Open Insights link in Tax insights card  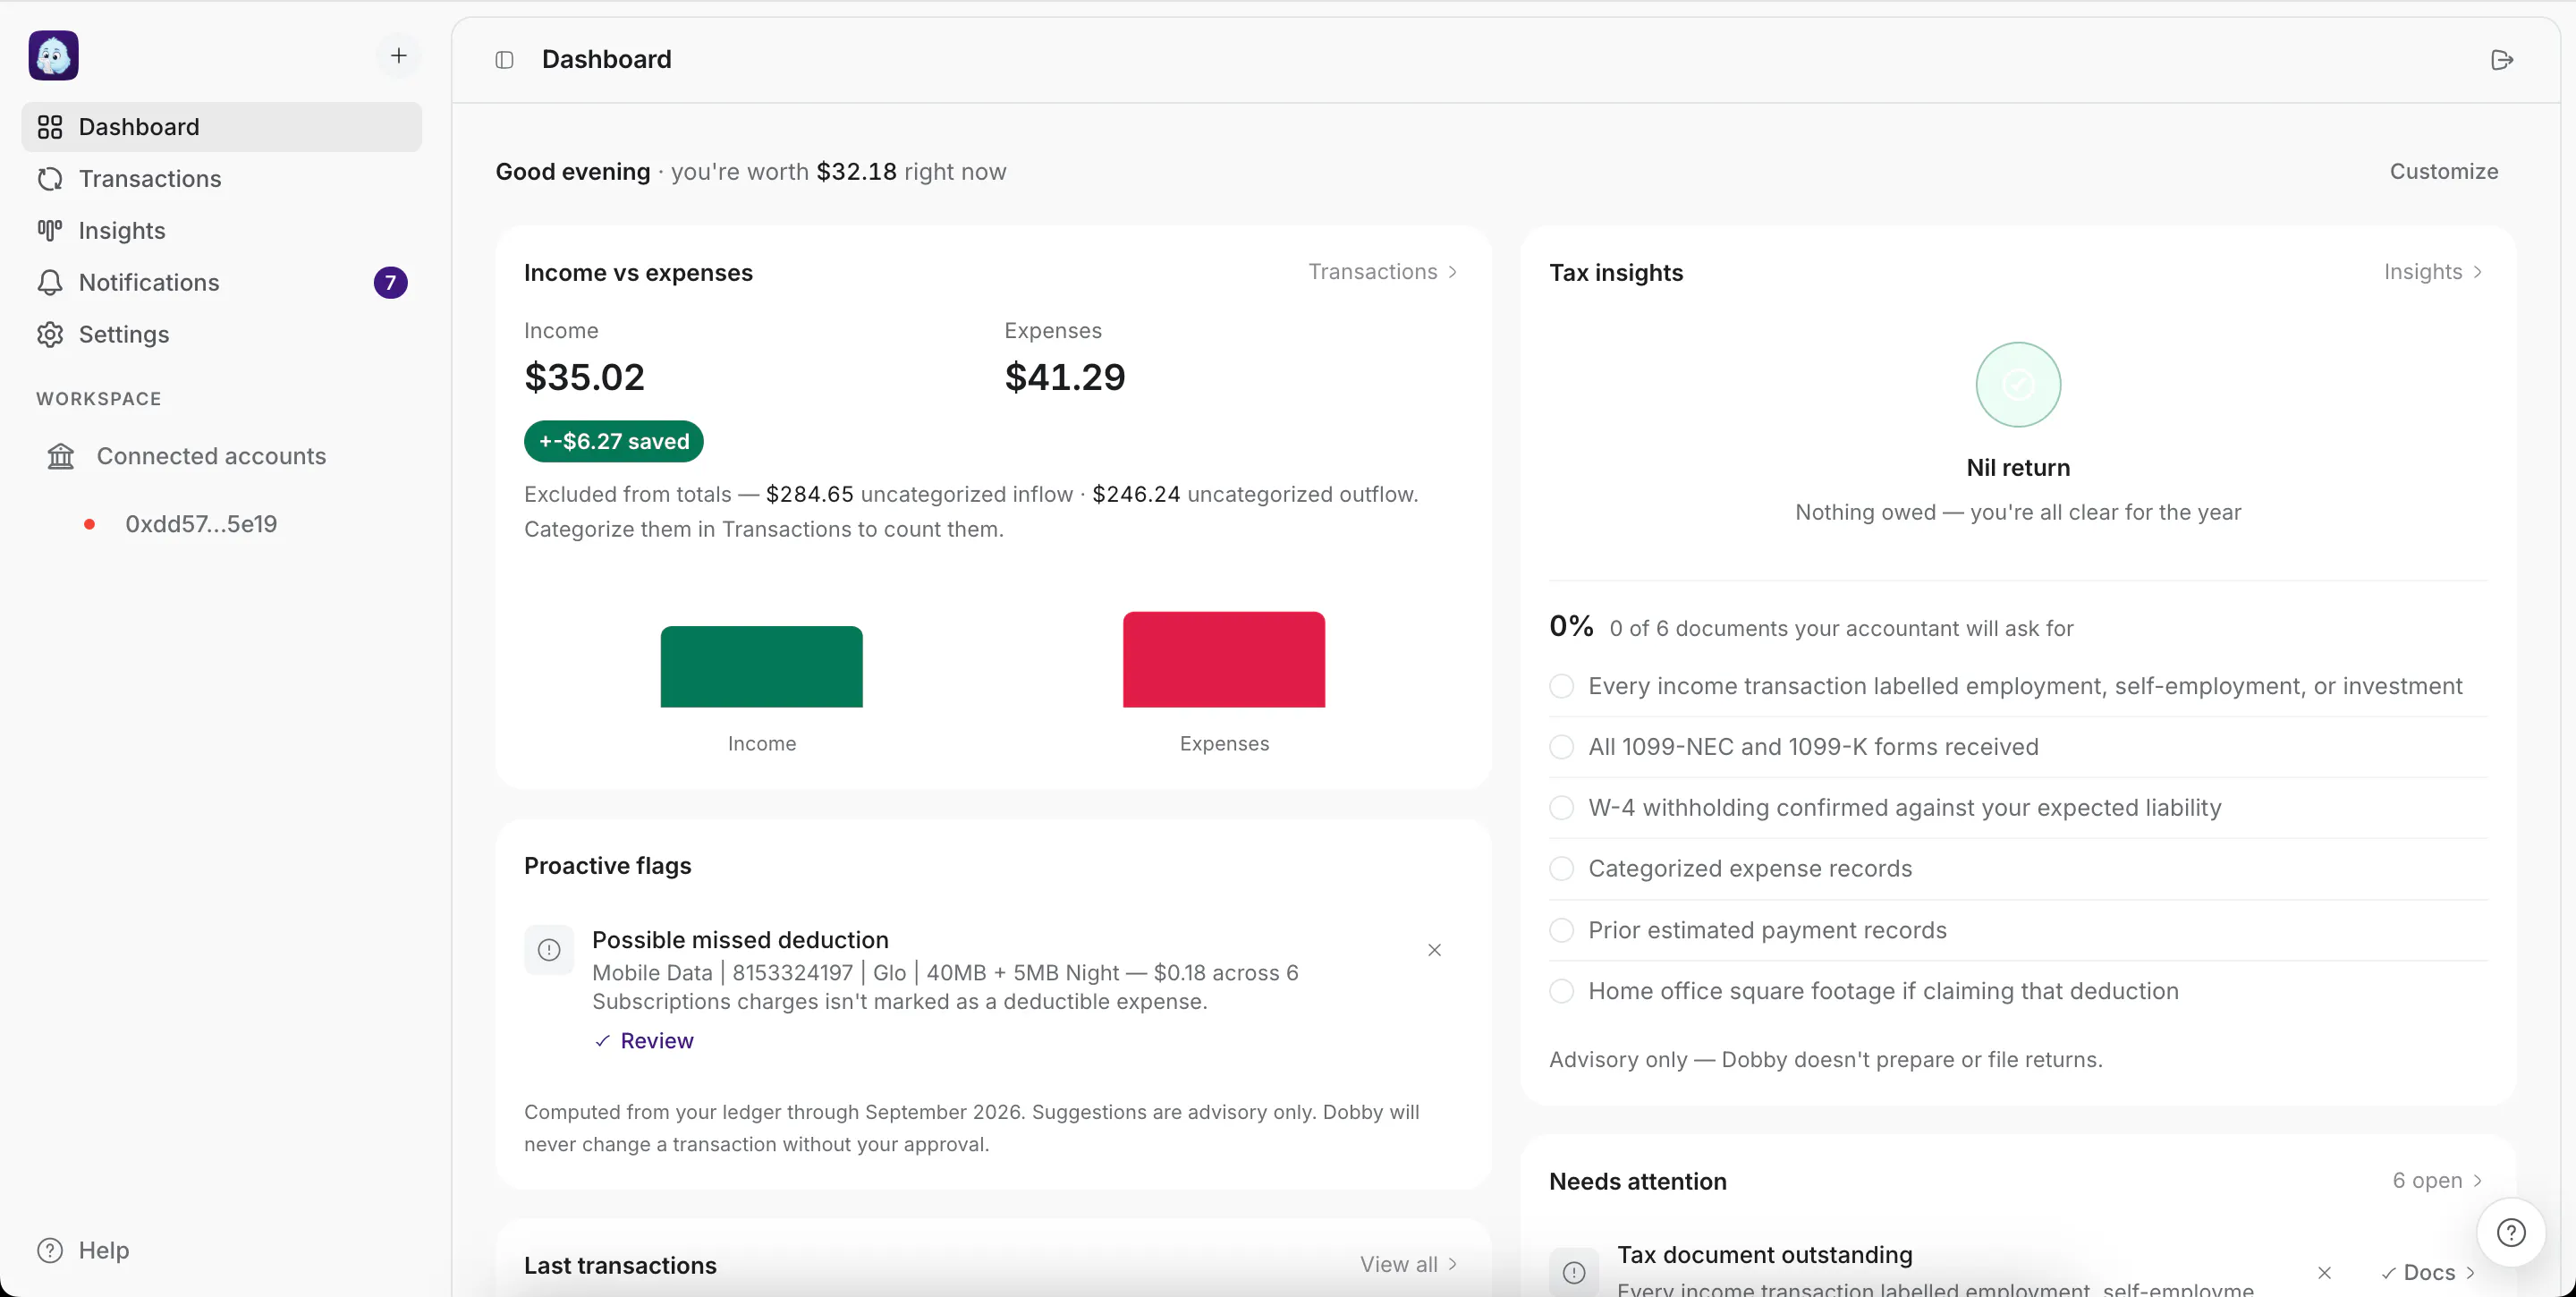(2433, 272)
